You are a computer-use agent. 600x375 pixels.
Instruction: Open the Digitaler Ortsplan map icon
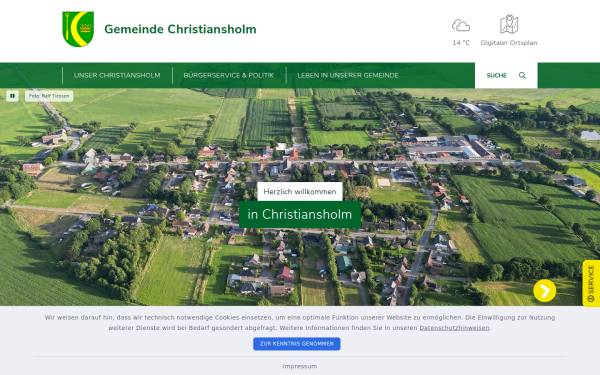pos(509,24)
